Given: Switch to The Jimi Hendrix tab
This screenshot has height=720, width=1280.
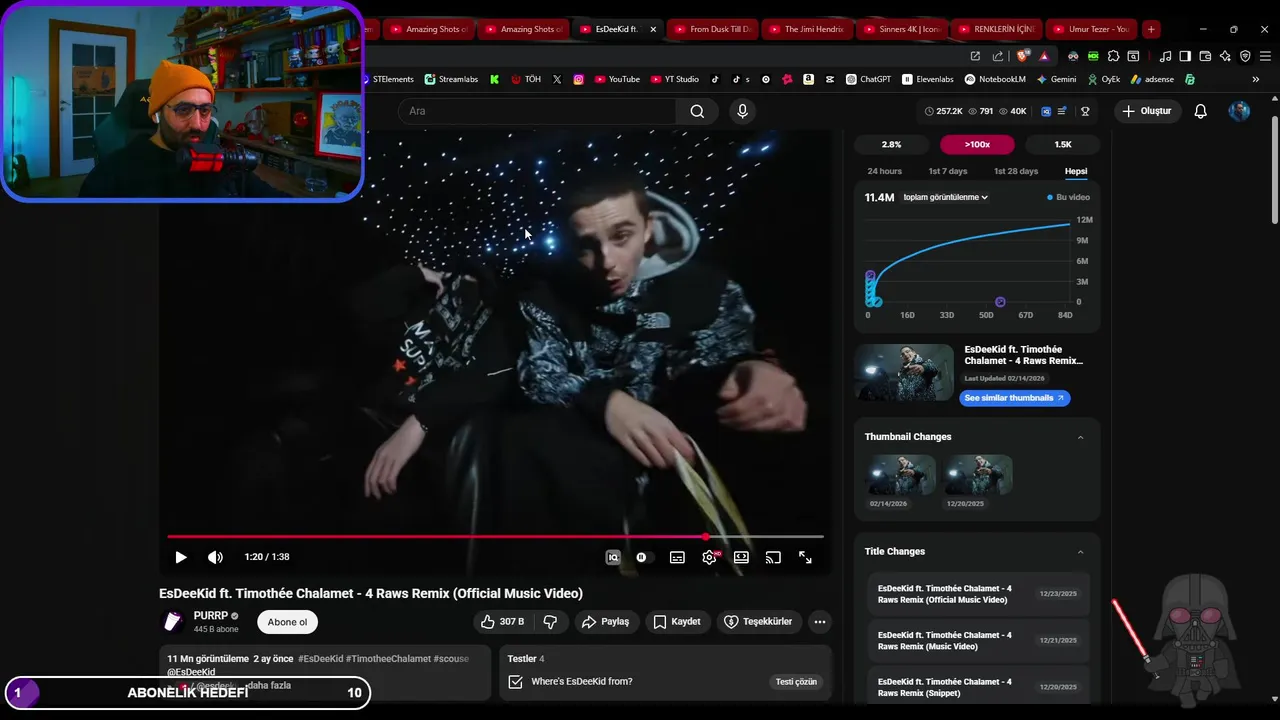Looking at the screenshot, I should pos(807,29).
